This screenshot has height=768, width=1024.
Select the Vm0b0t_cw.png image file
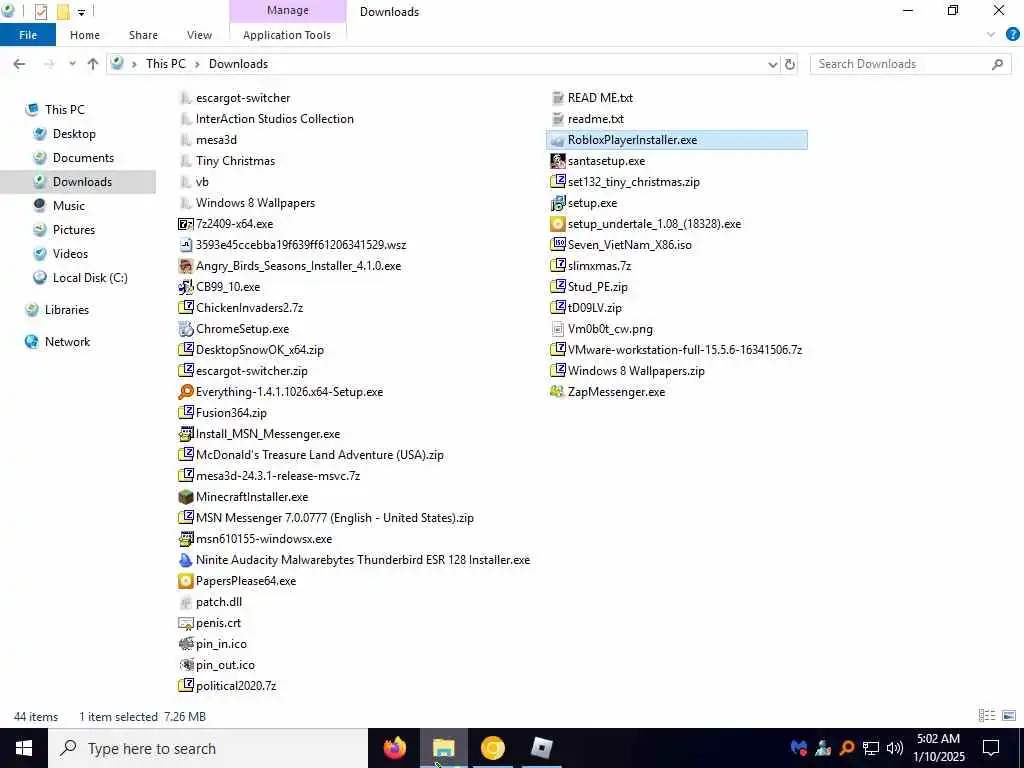[601, 329]
